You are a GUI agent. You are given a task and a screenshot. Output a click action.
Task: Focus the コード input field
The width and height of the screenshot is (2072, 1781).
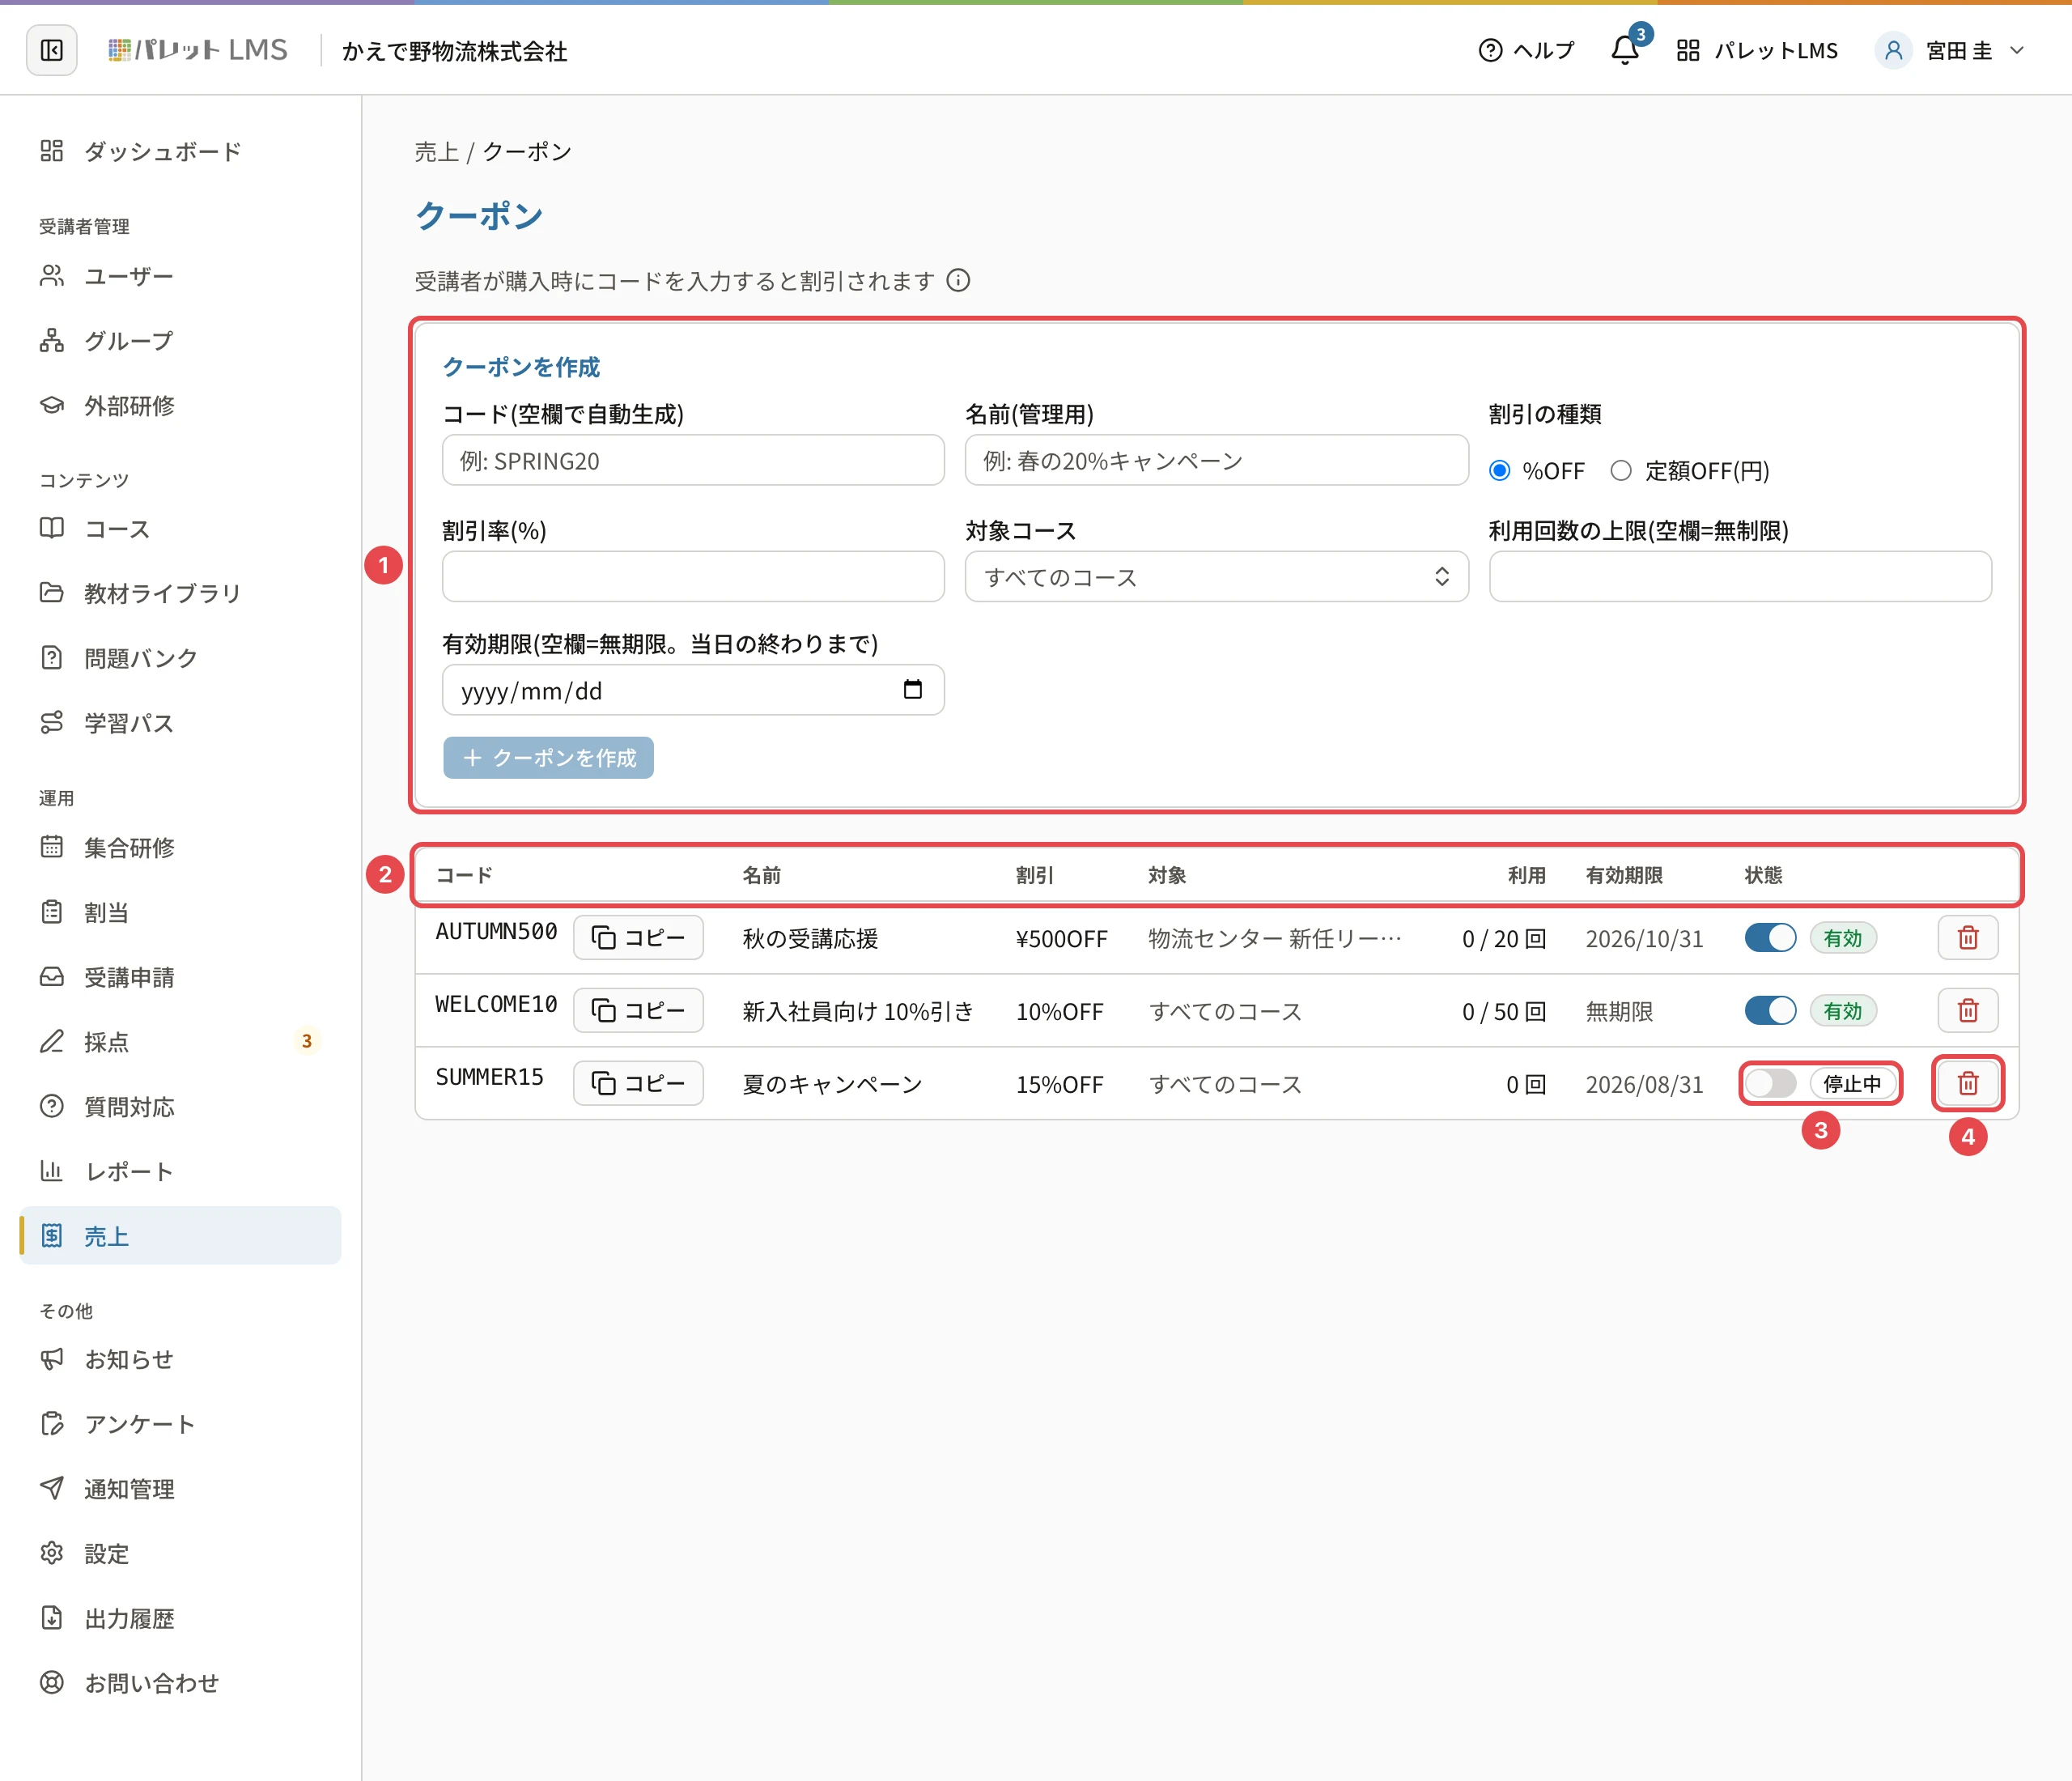coord(693,460)
